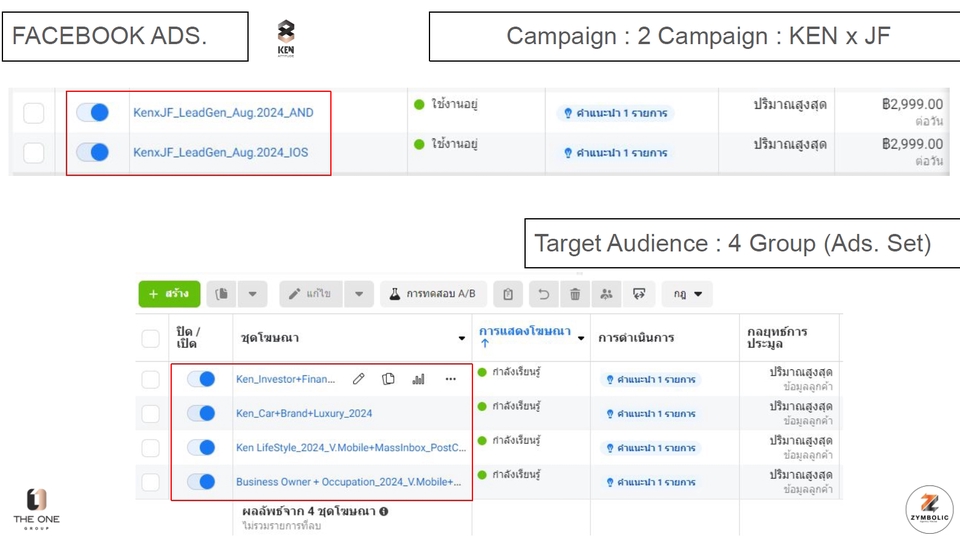The width and height of the screenshot is (960, 541).
Task: Open the Ken LifeStyle_2024_V.Mobile+MassInbox ad set link
Action: tap(351, 447)
